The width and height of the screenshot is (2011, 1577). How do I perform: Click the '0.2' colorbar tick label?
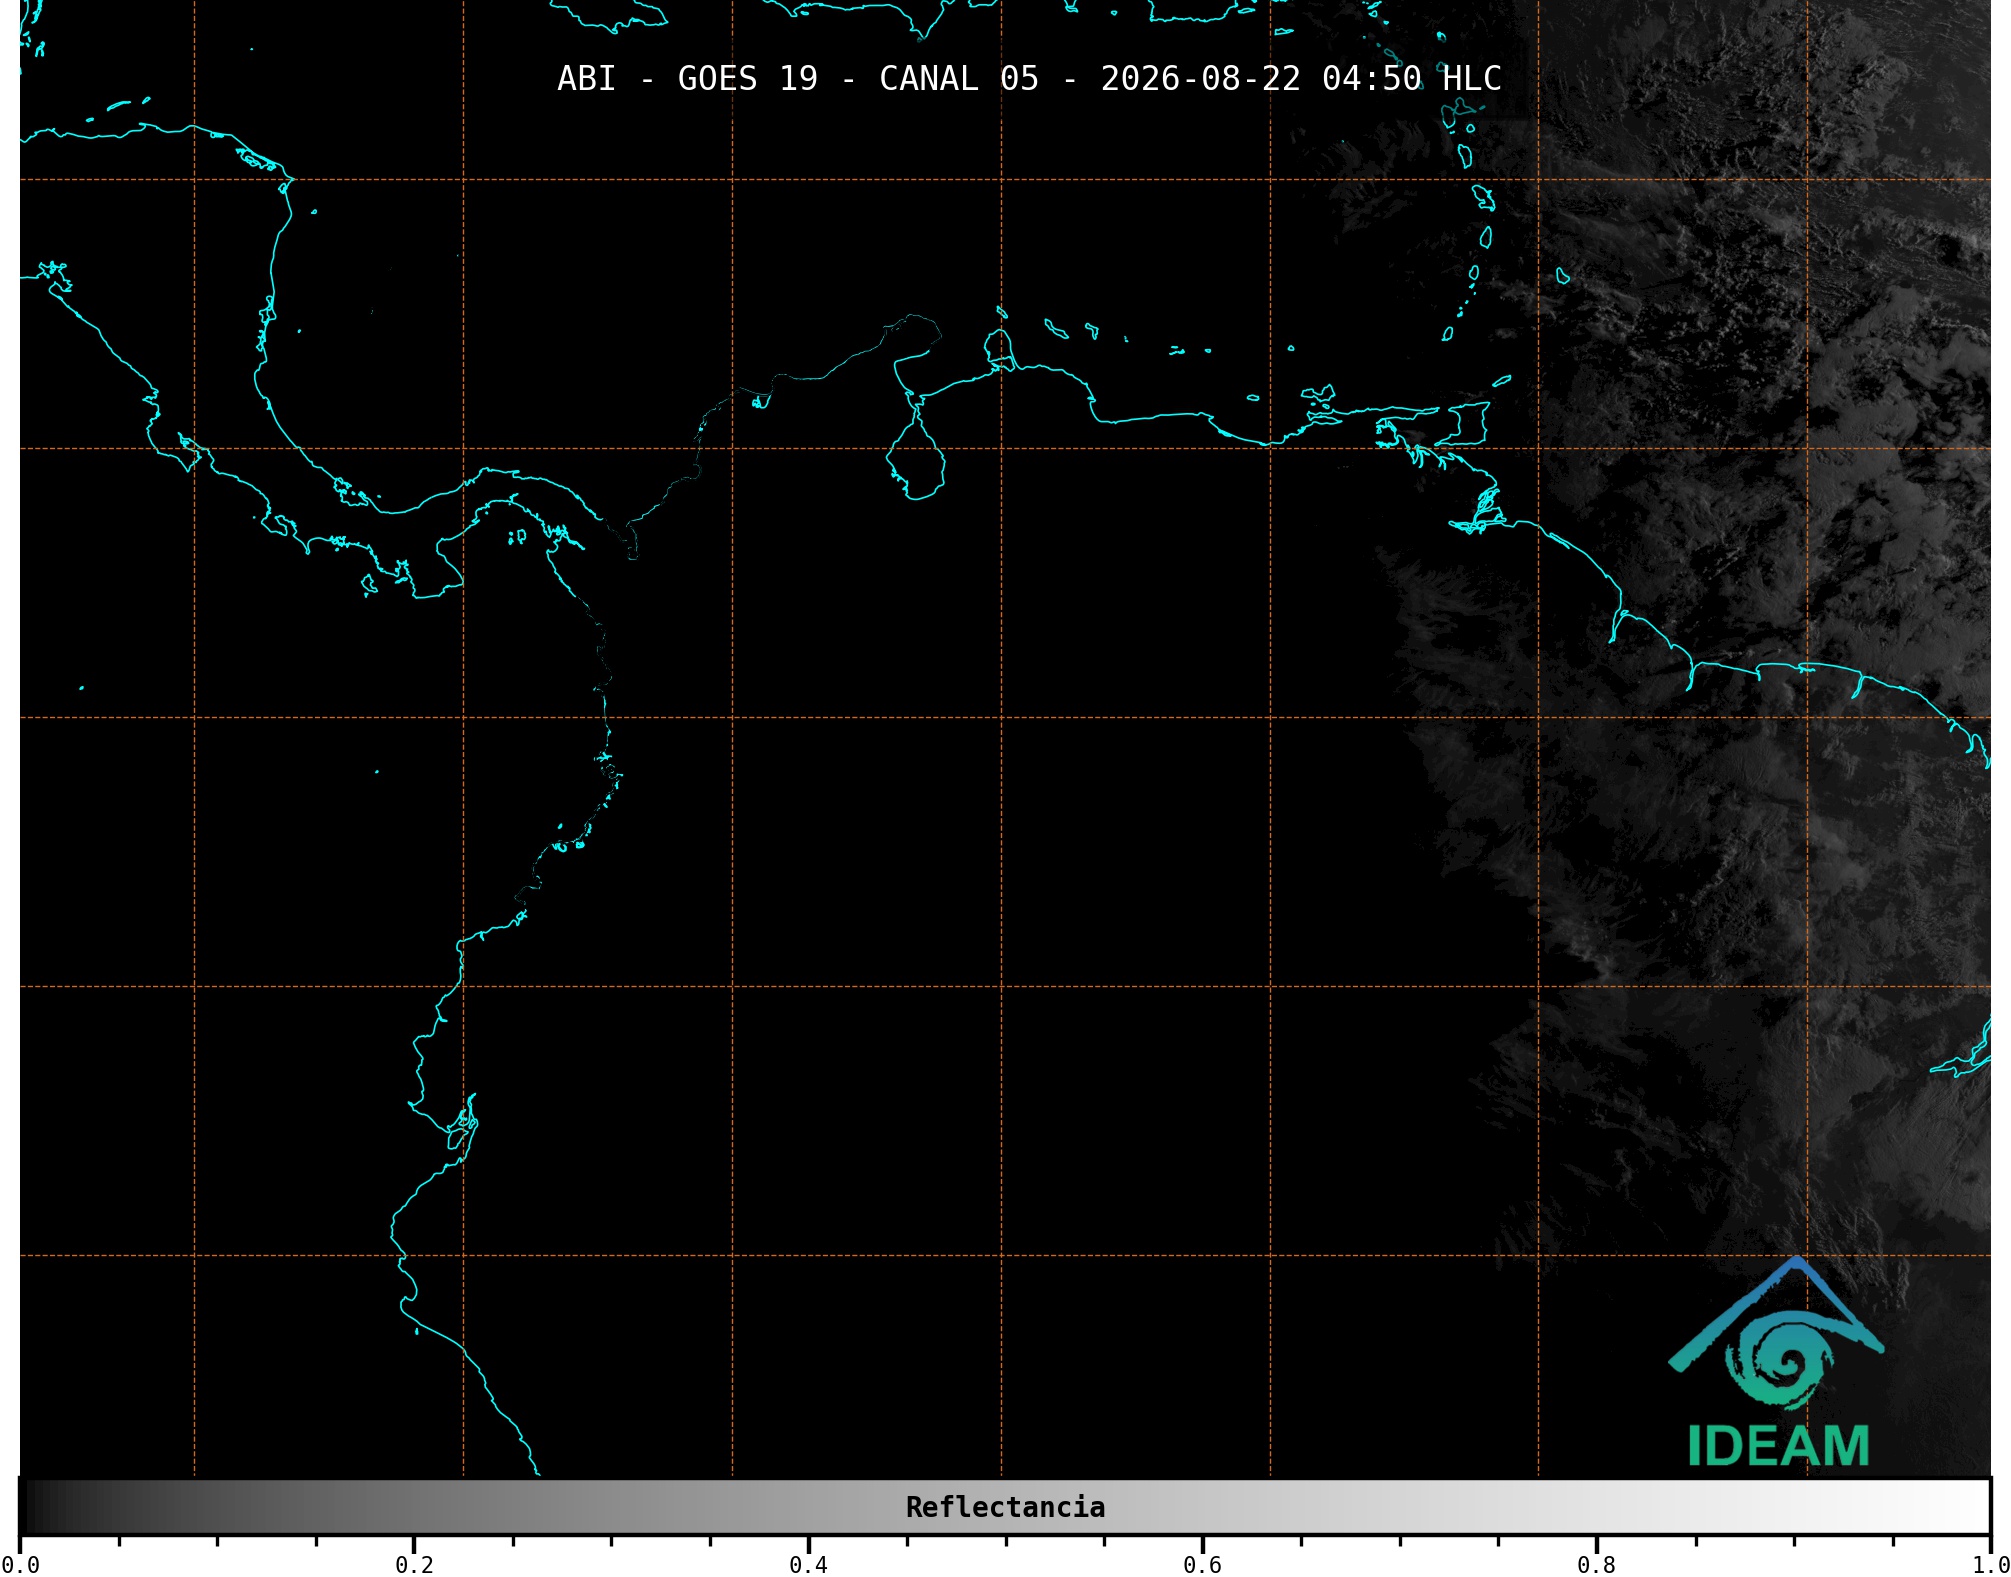click(x=414, y=1565)
